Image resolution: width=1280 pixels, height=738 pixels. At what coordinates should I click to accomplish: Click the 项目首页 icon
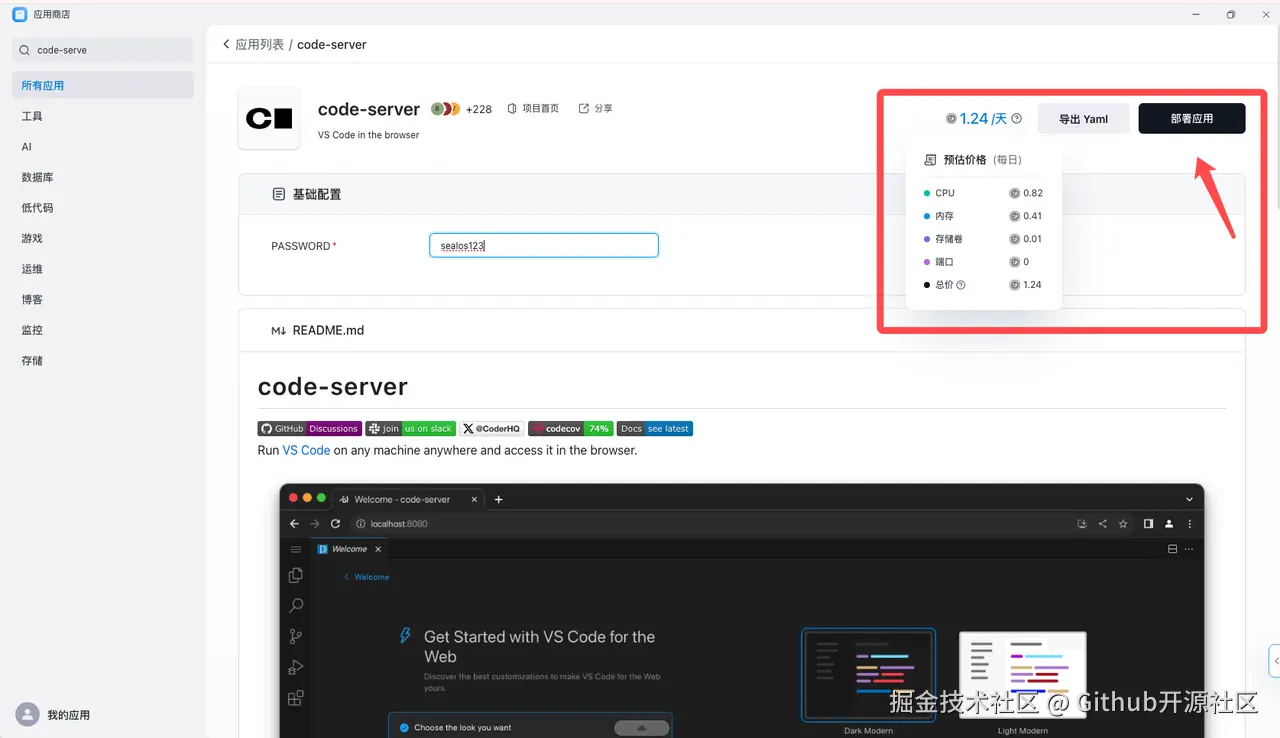[512, 108]
